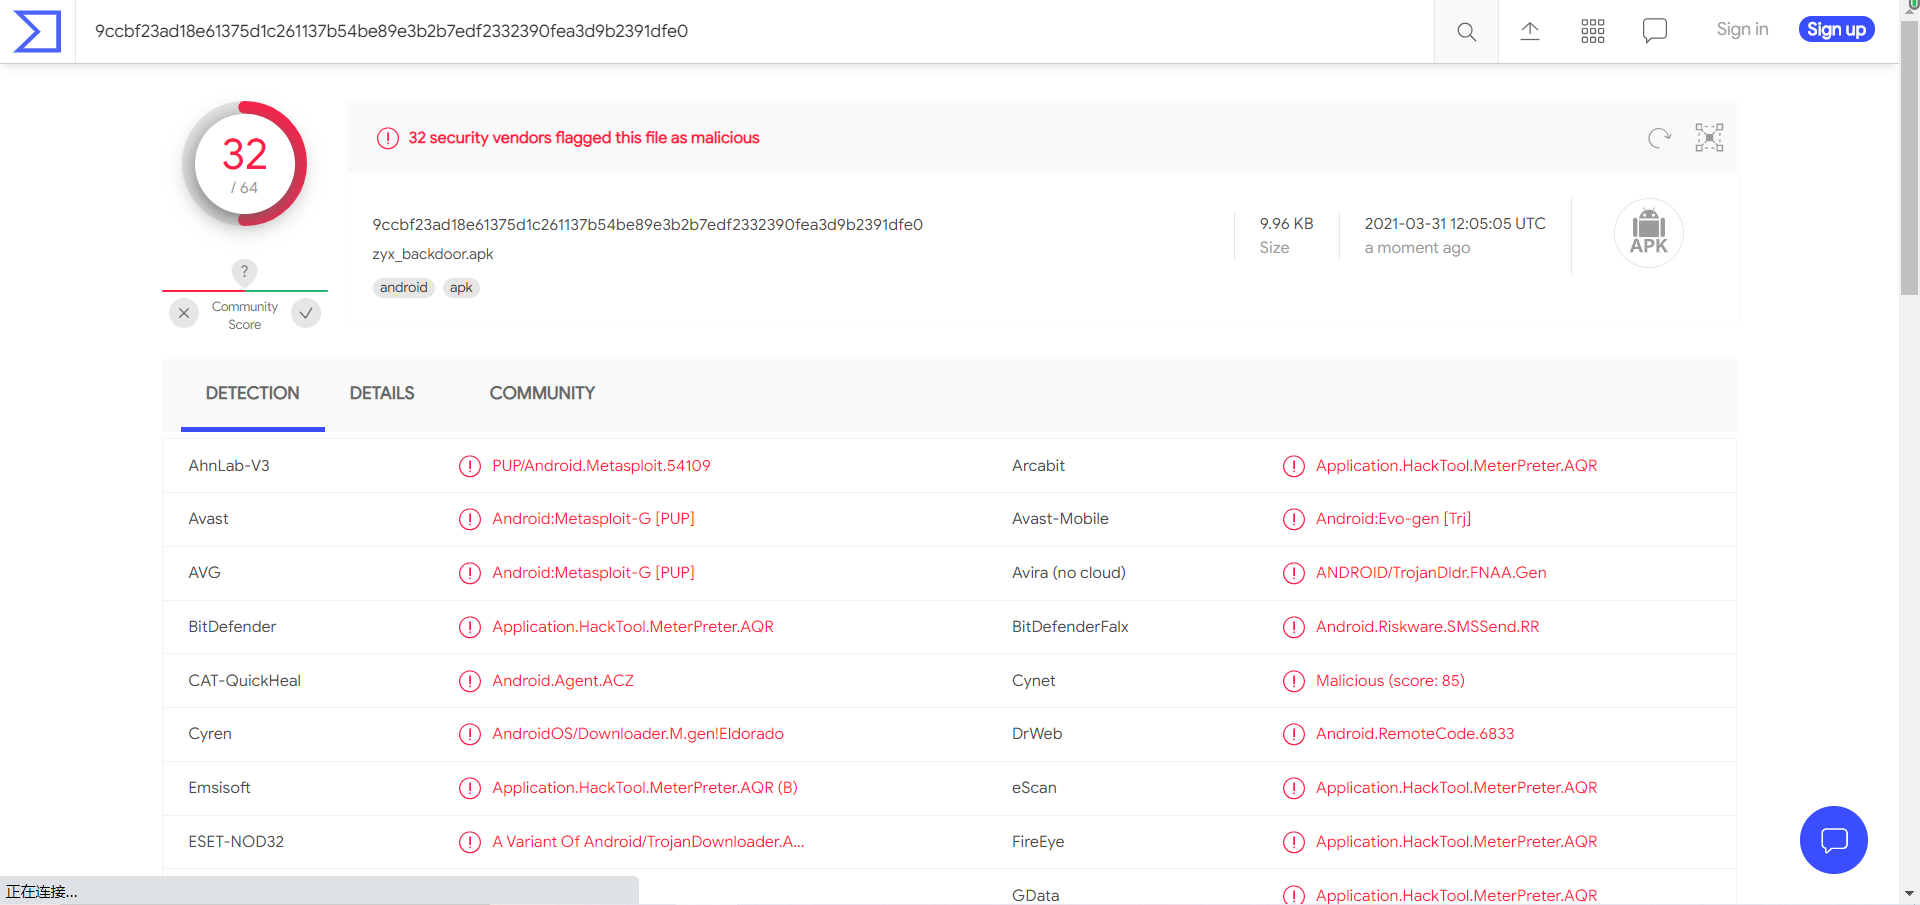Click the search magnifier icon
This screenshot has width=1920, height=905.
(x=1466, y=31)
